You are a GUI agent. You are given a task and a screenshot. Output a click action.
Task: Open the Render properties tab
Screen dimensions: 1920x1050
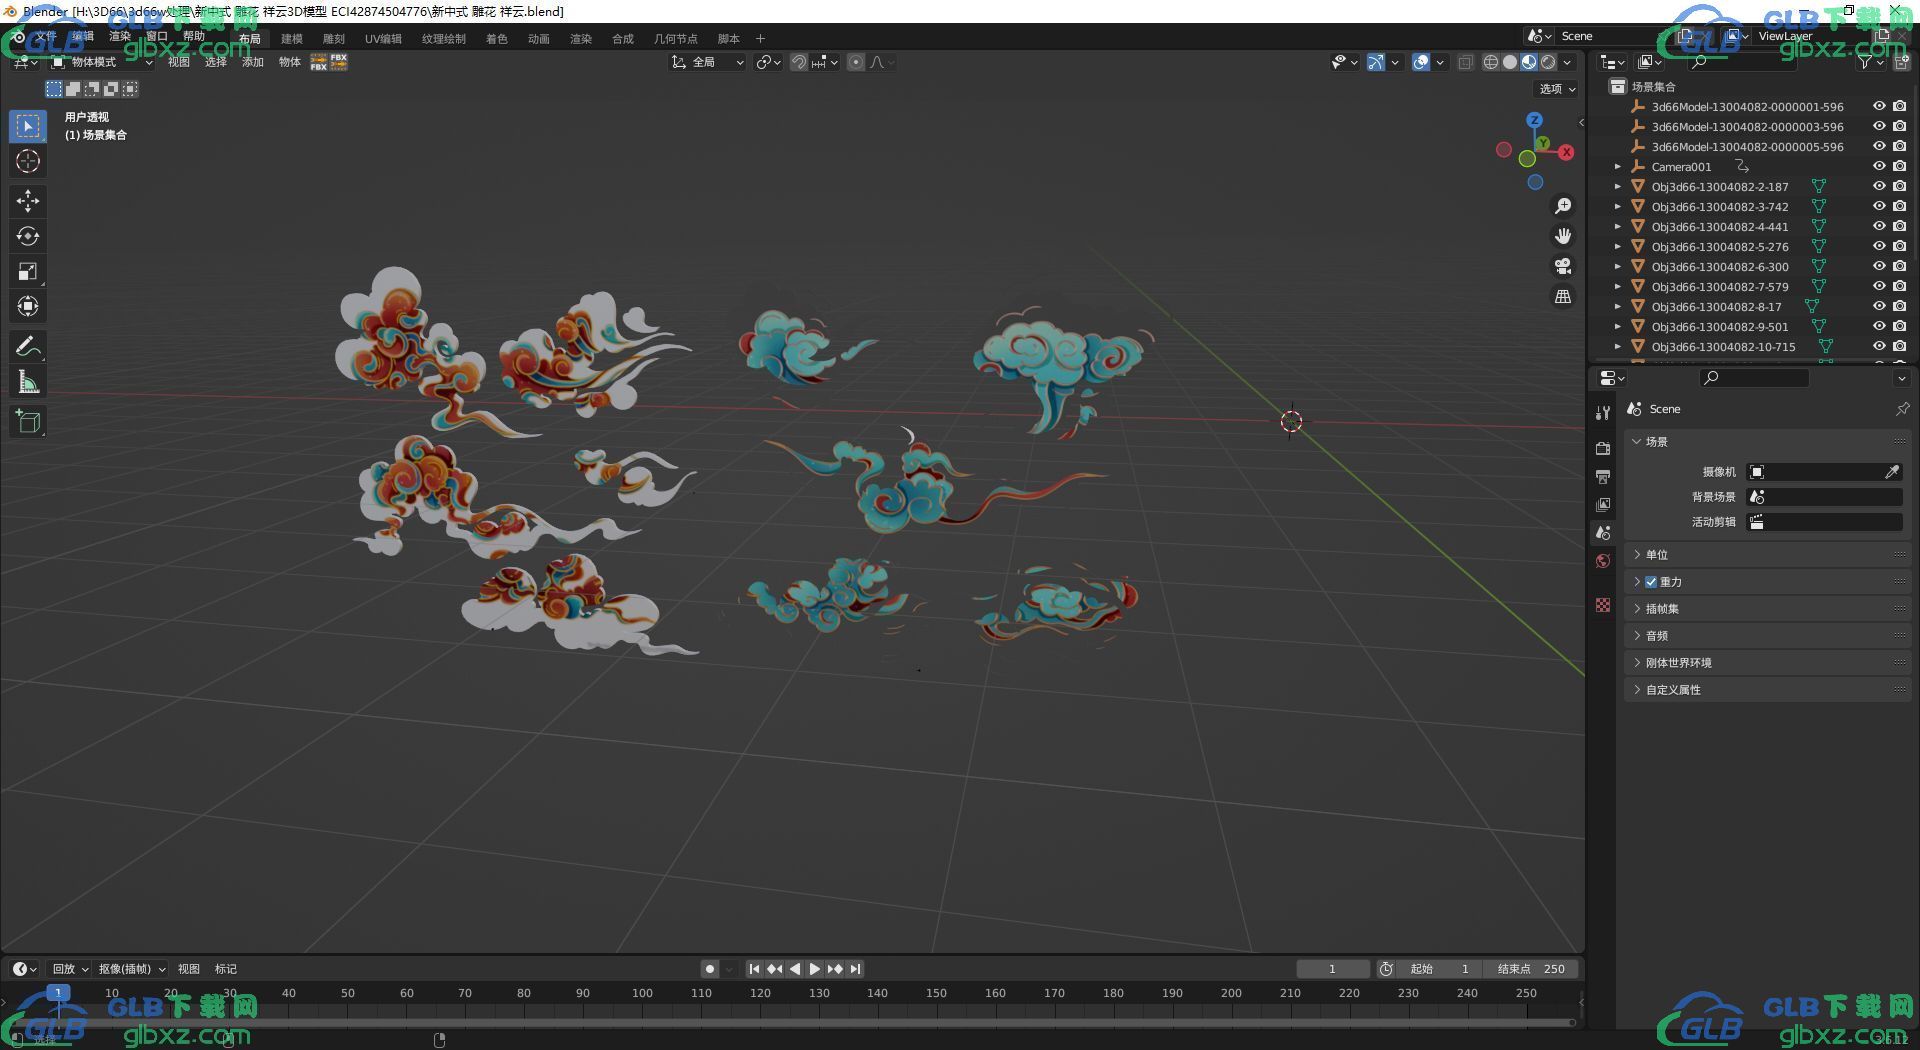(x=1603, y=448)
